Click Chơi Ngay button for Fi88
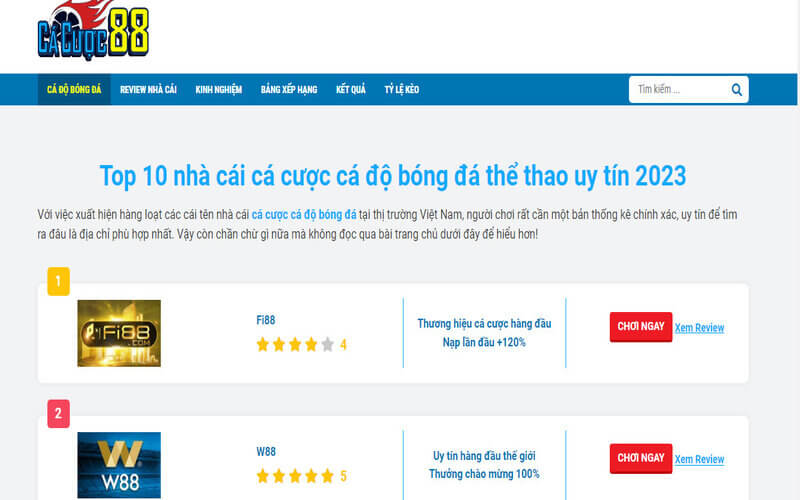 (x=641, y=327)
